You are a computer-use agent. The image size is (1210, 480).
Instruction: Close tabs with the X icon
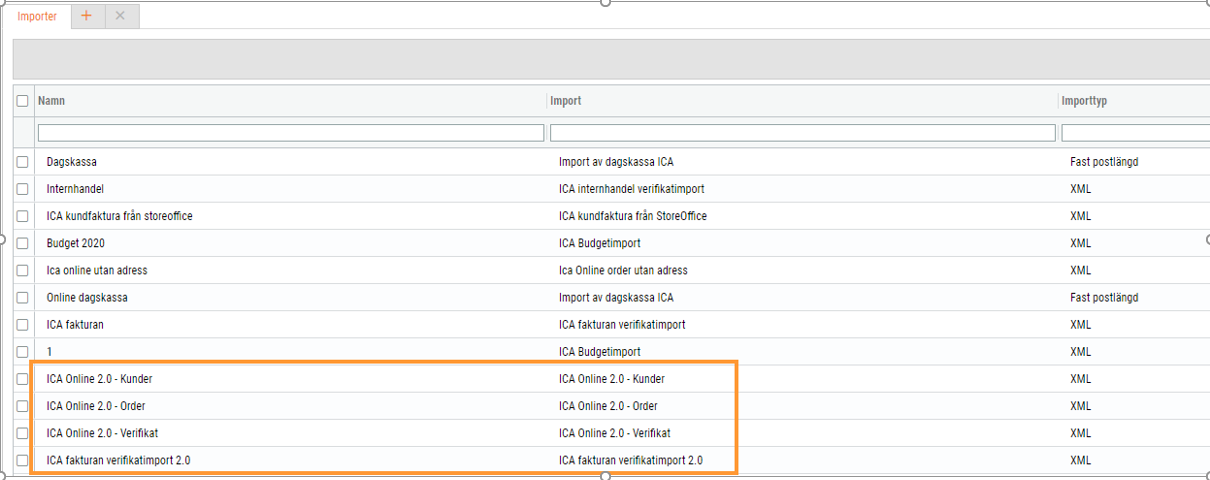click(121, 16)
